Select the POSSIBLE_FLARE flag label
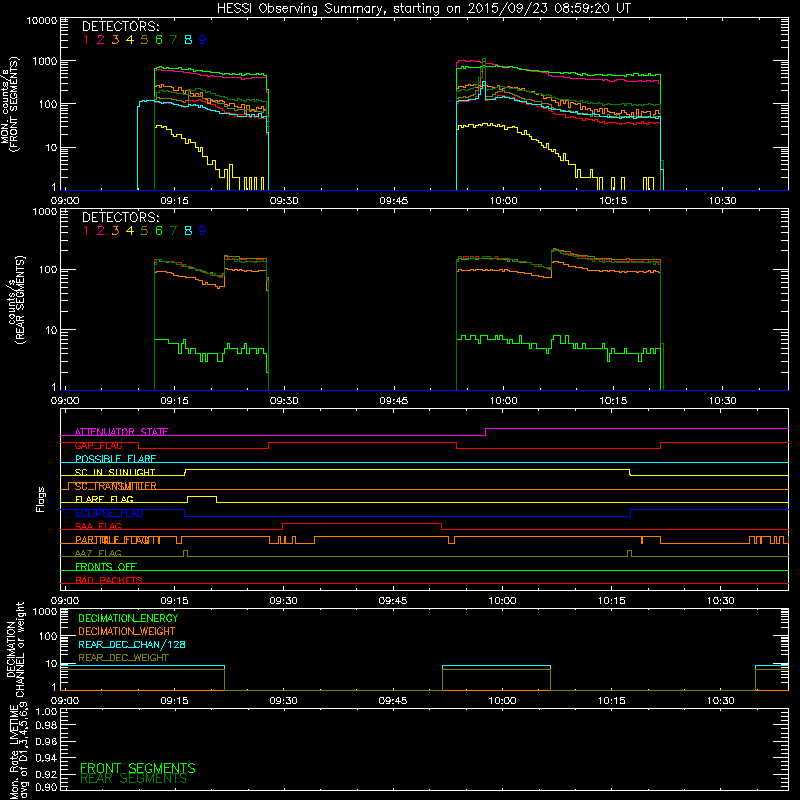This screenshot has height=800, width=800. tap(115, 459)
